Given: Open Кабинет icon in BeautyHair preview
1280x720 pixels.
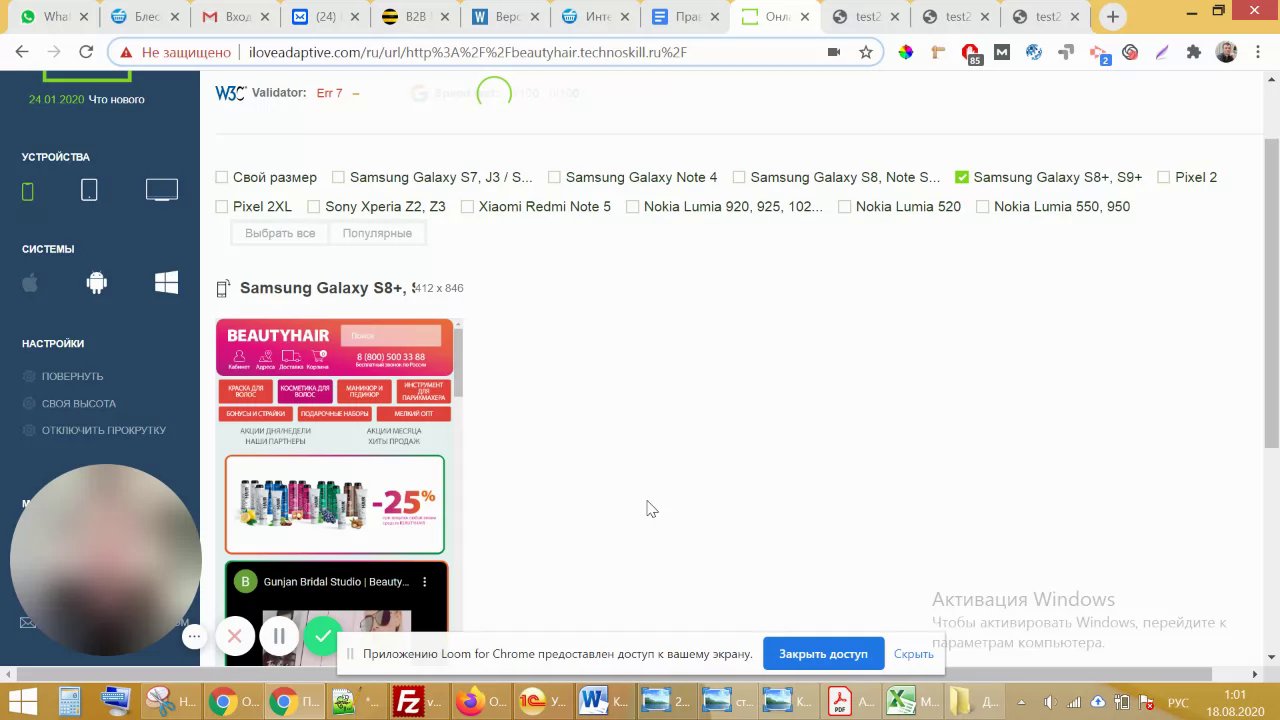Looking at the screenshot, I should pos(239,359).
